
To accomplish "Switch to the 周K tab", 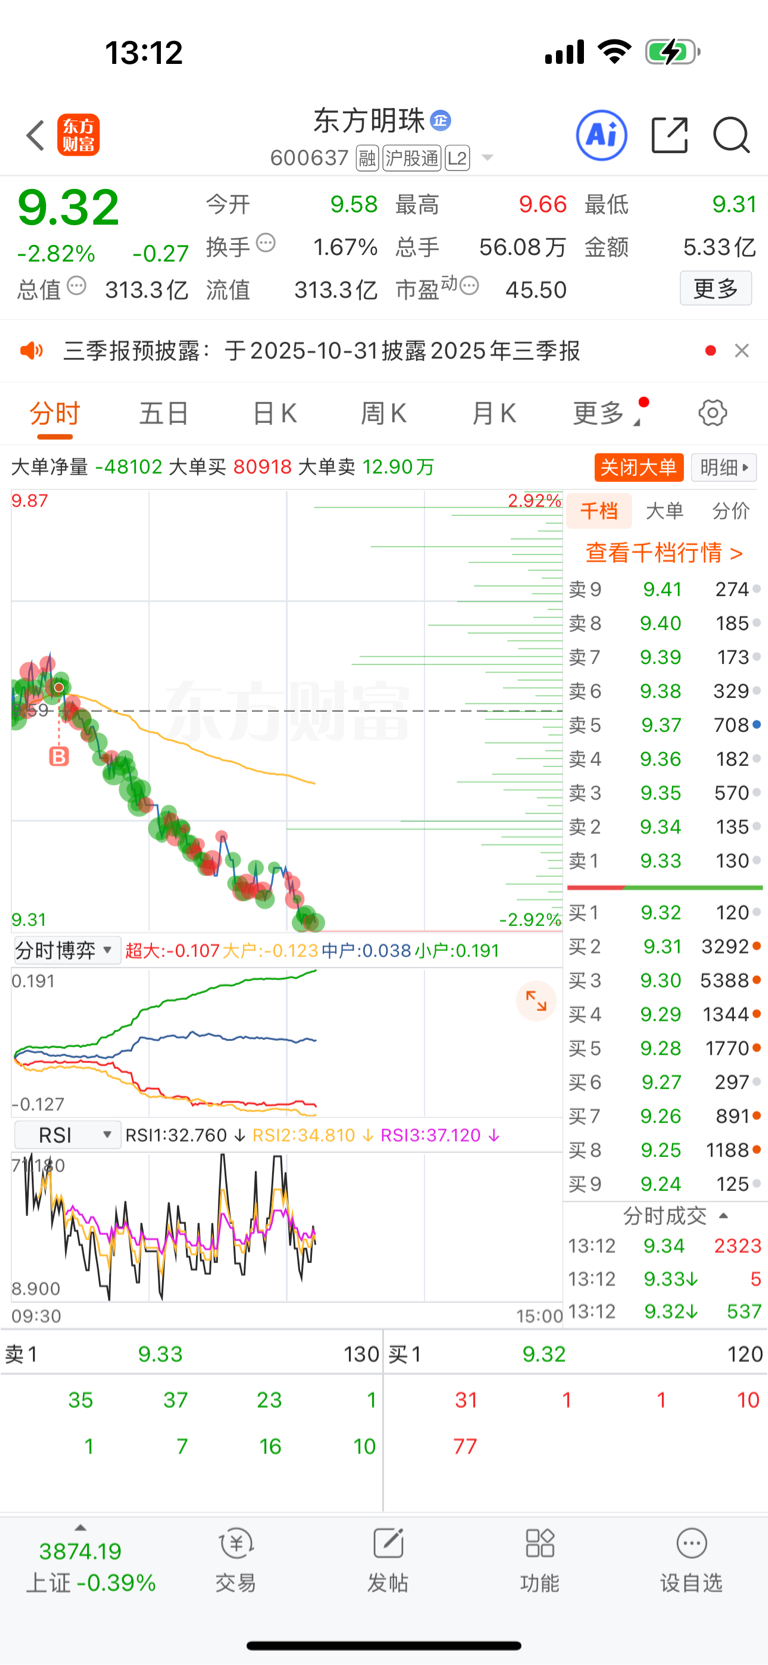I will (384, 413).
